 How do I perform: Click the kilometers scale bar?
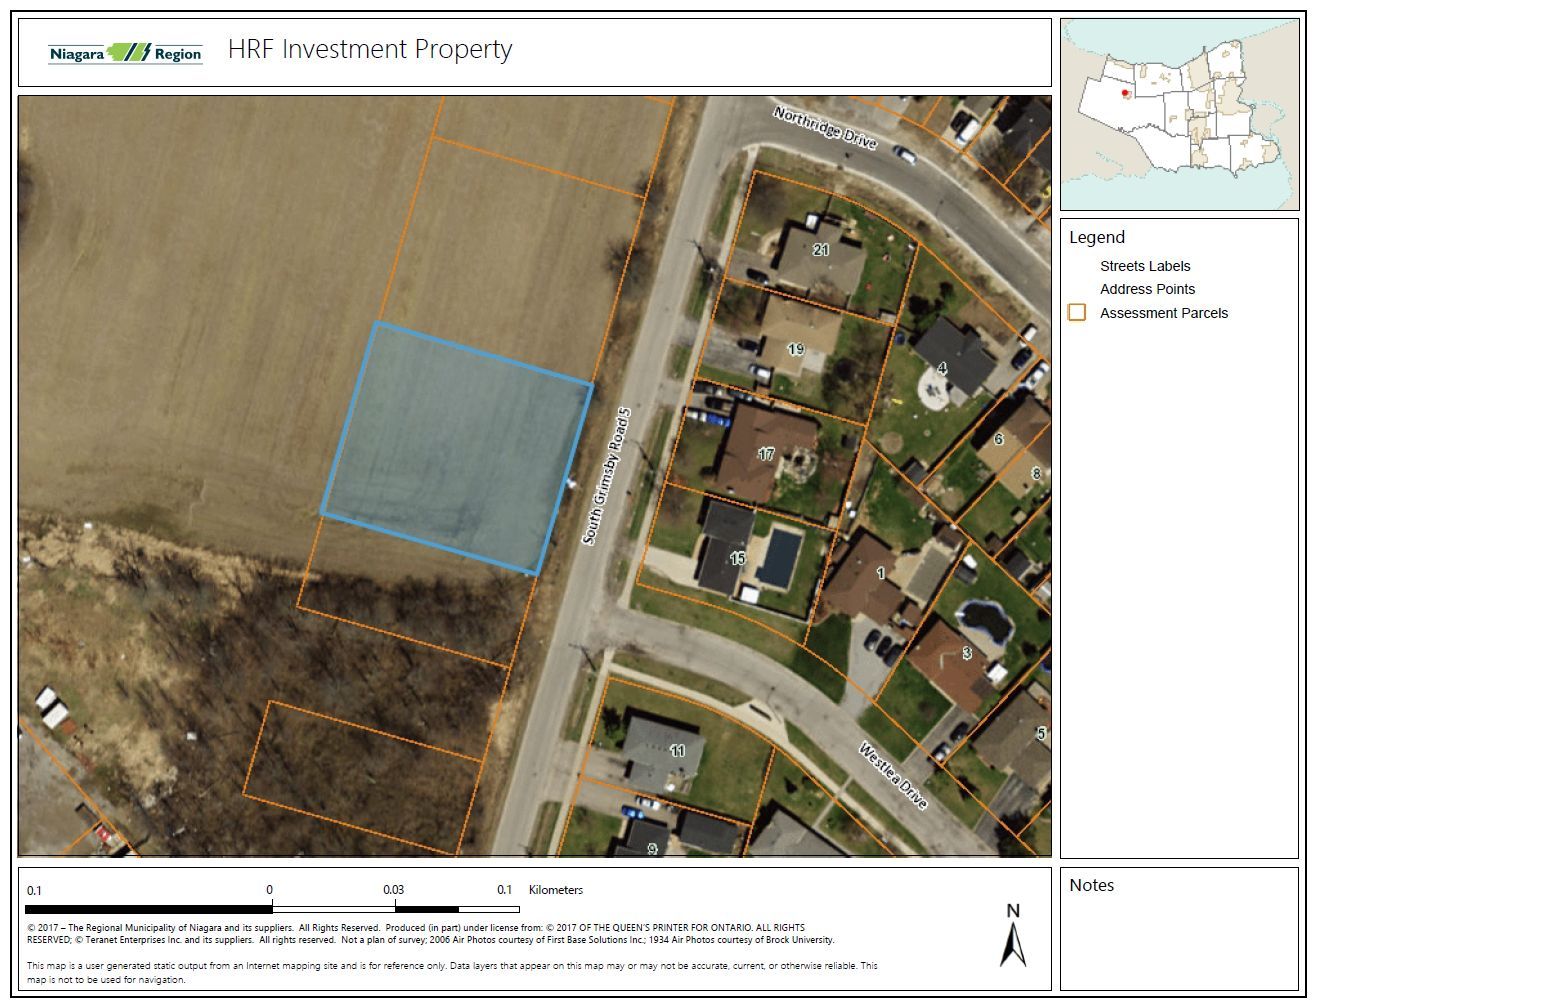[x=272, y=909]
